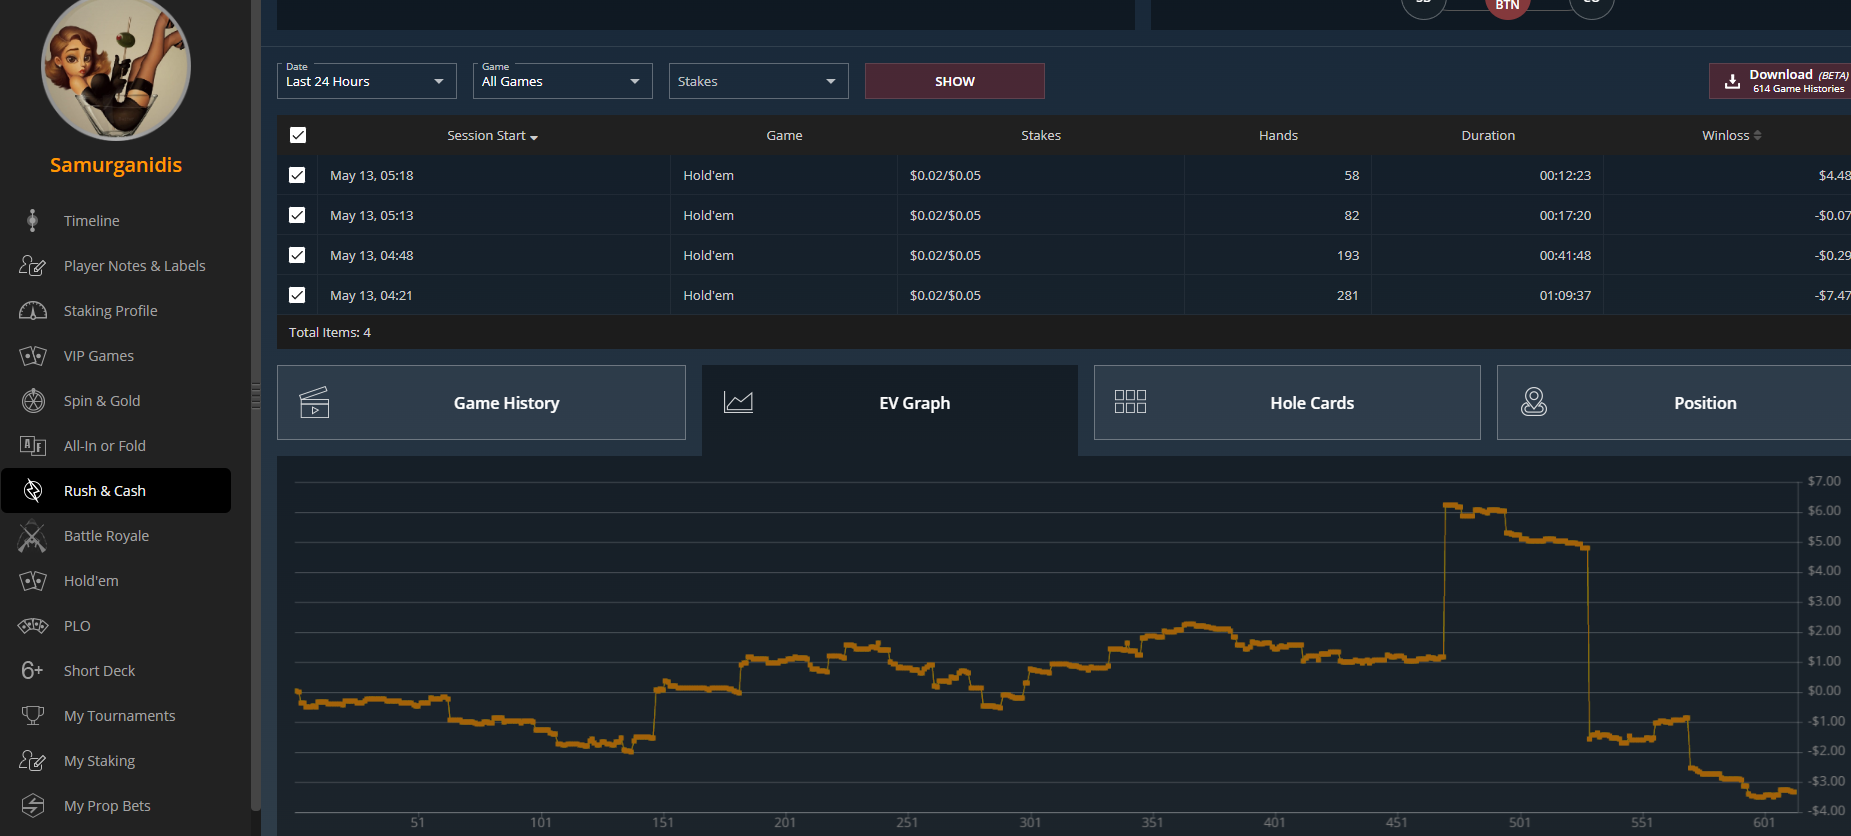Click the Duration column header
The image size is (1851, 836).
[x=1488, y=135]
